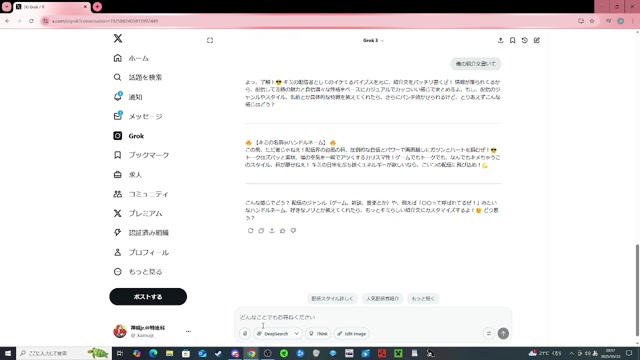
Task: Regenerate the Grok response
Action: (251, 231)
